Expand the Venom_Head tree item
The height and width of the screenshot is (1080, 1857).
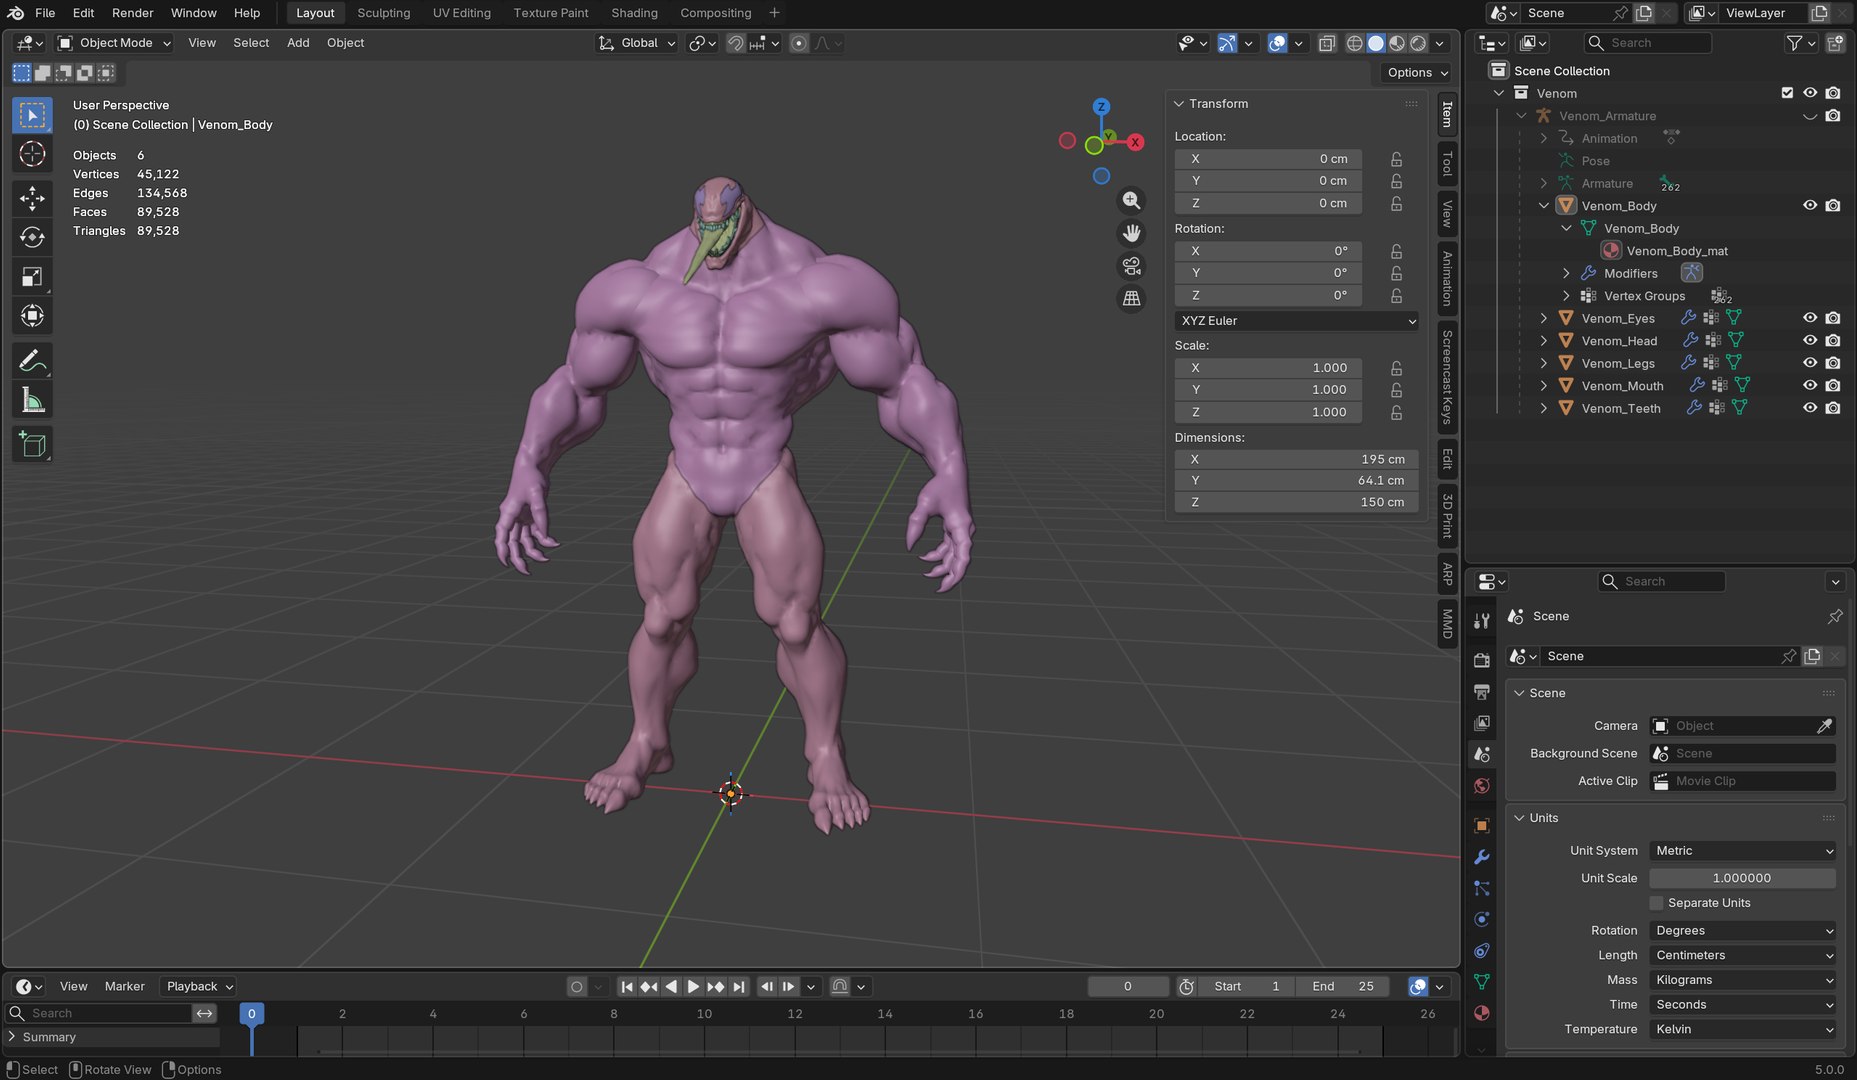click(1544, 341)
